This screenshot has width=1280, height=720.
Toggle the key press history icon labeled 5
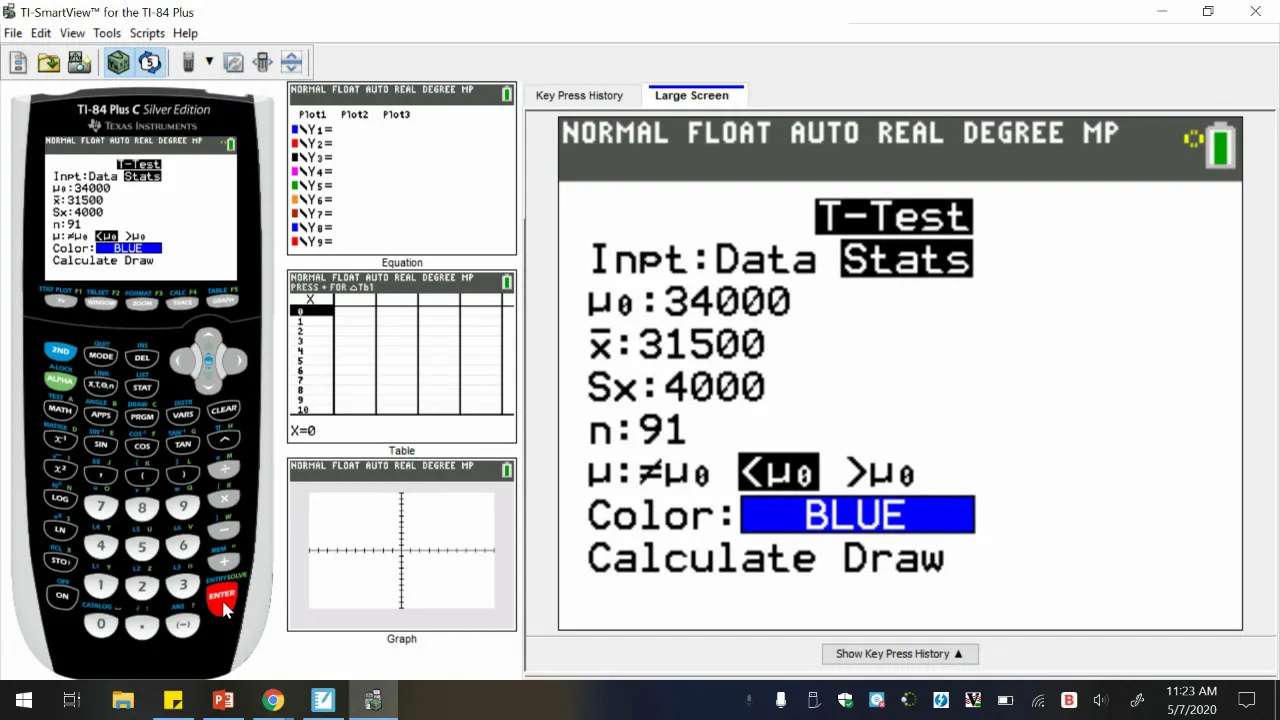tap(149, 63)
